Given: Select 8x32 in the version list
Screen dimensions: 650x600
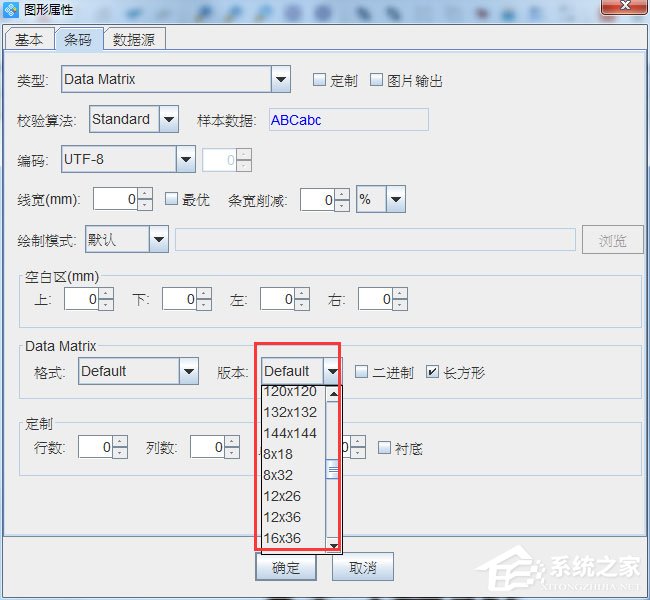Looking at the screenshot, I should click(x=294, y=475).
